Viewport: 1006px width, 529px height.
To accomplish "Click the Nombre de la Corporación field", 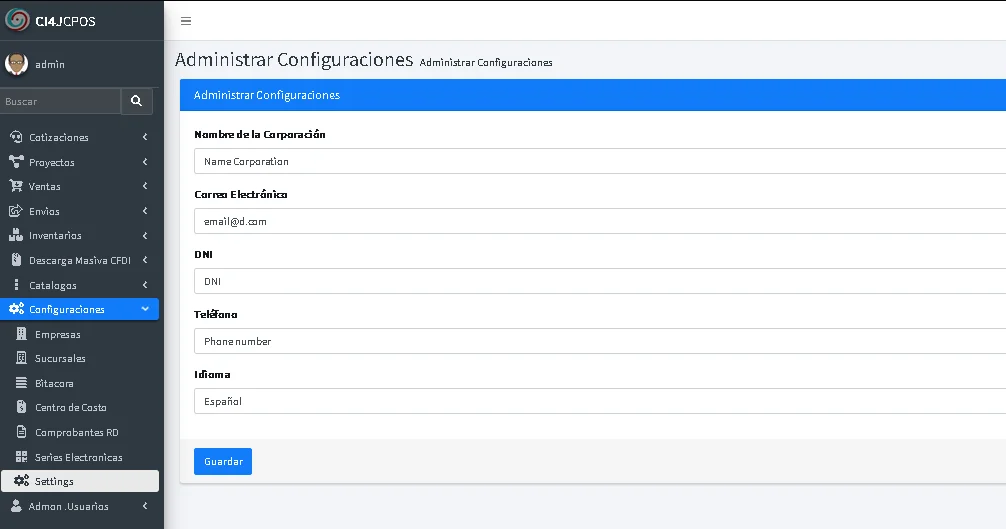I will tap(598, 161).
